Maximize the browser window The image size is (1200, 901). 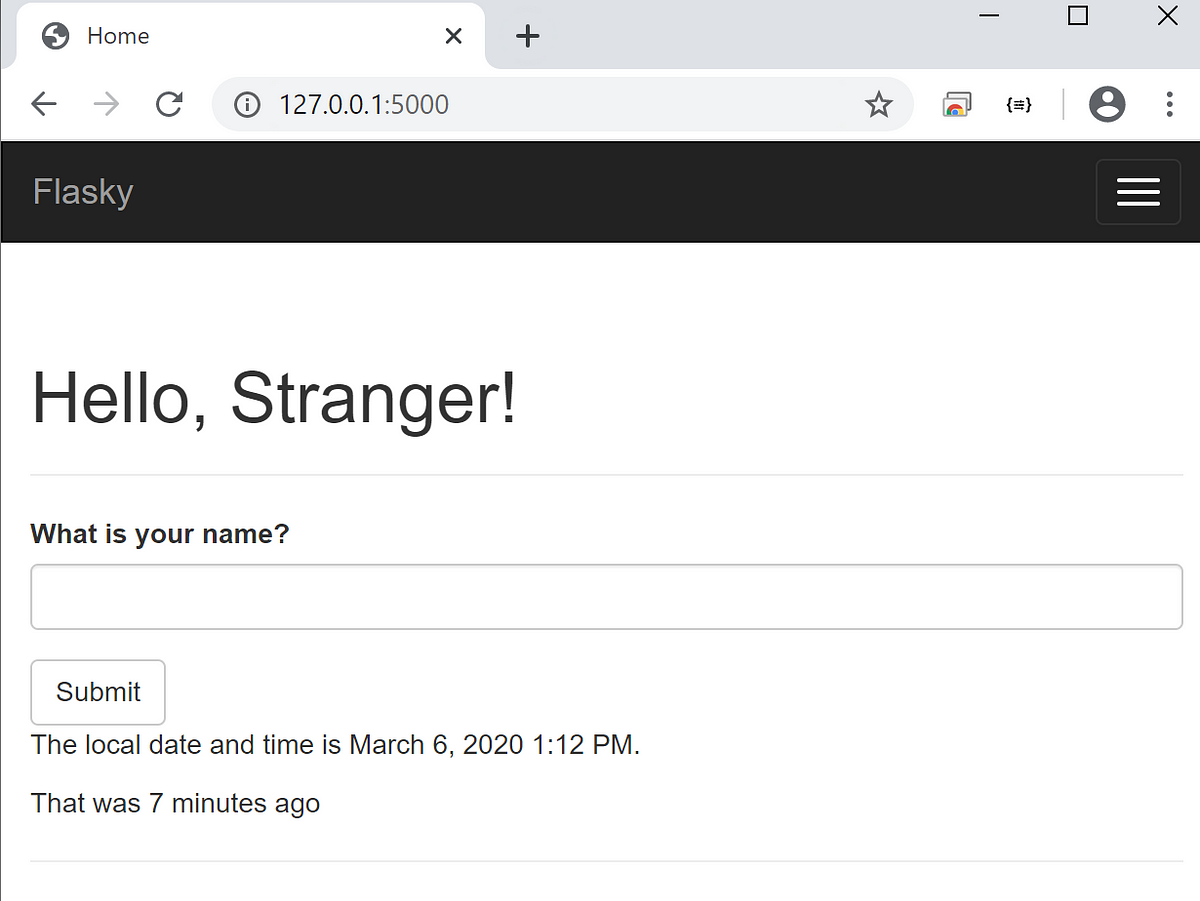pos(1077,16)
